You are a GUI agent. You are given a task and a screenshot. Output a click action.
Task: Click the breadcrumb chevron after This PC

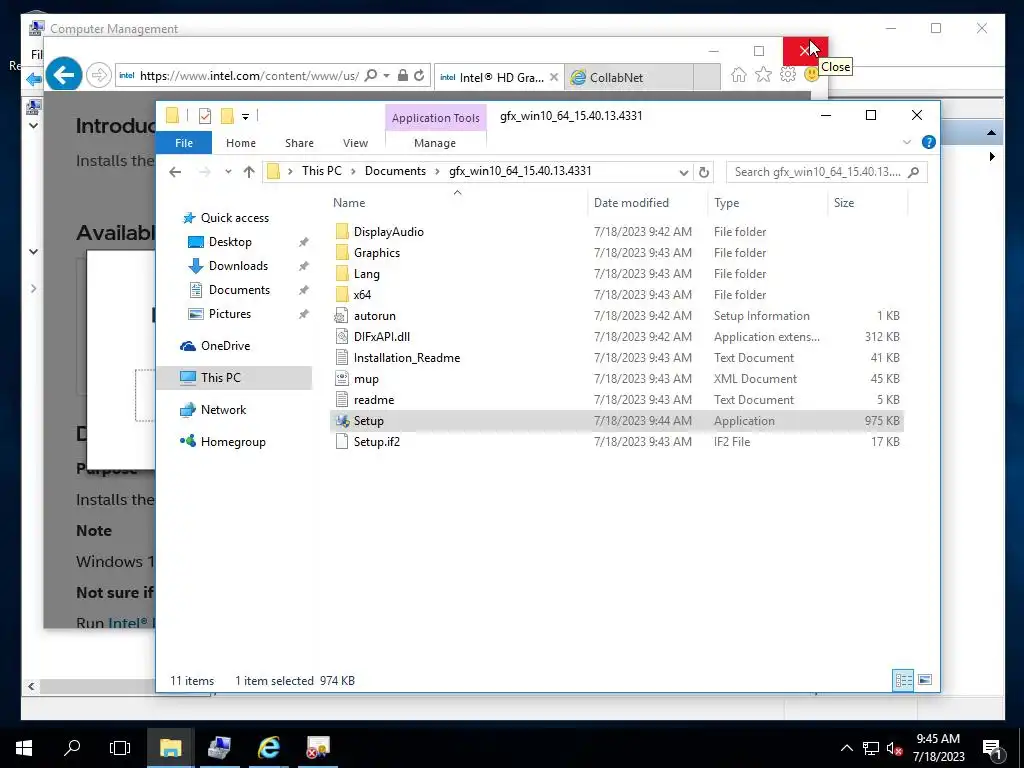point(353,171)
